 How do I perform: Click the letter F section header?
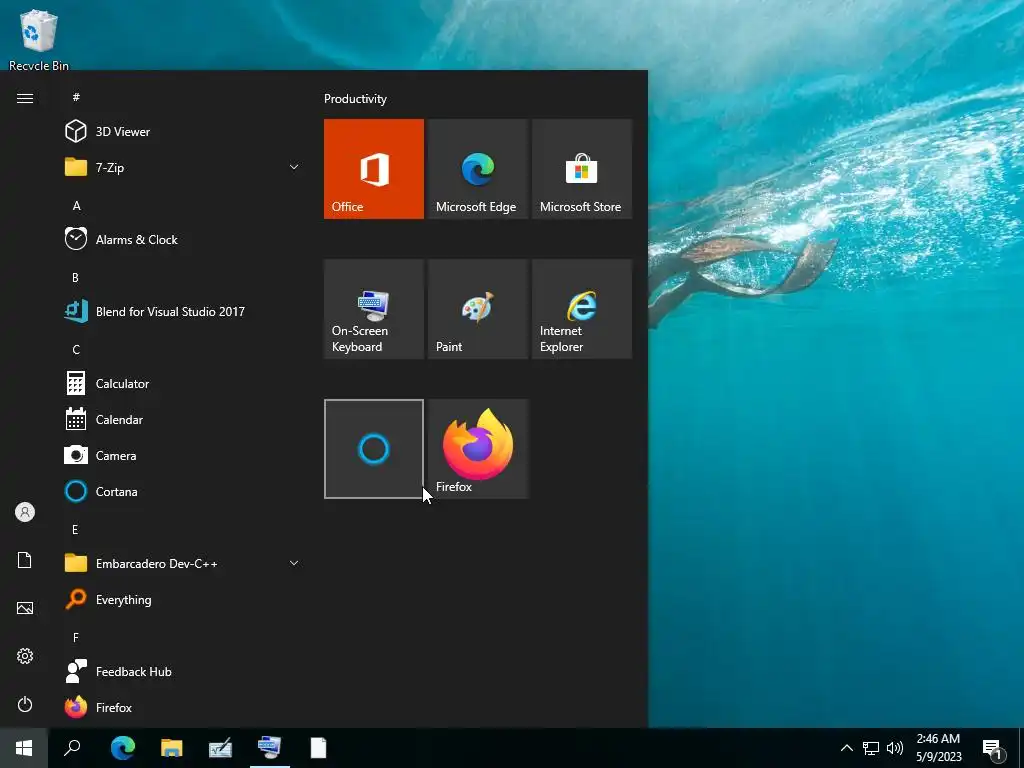(76, 637)
